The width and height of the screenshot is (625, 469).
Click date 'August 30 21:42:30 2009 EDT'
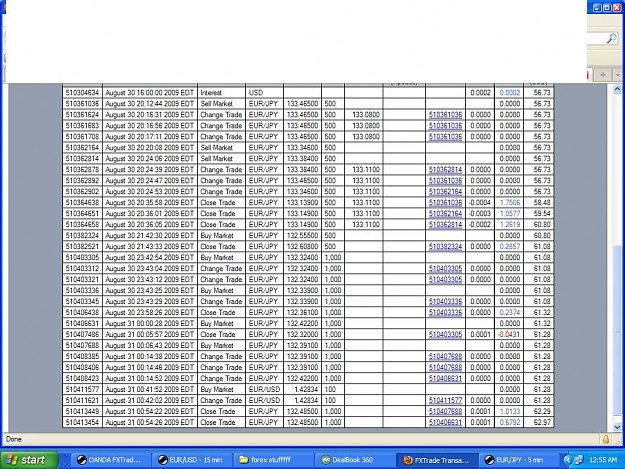click(149, 235)
